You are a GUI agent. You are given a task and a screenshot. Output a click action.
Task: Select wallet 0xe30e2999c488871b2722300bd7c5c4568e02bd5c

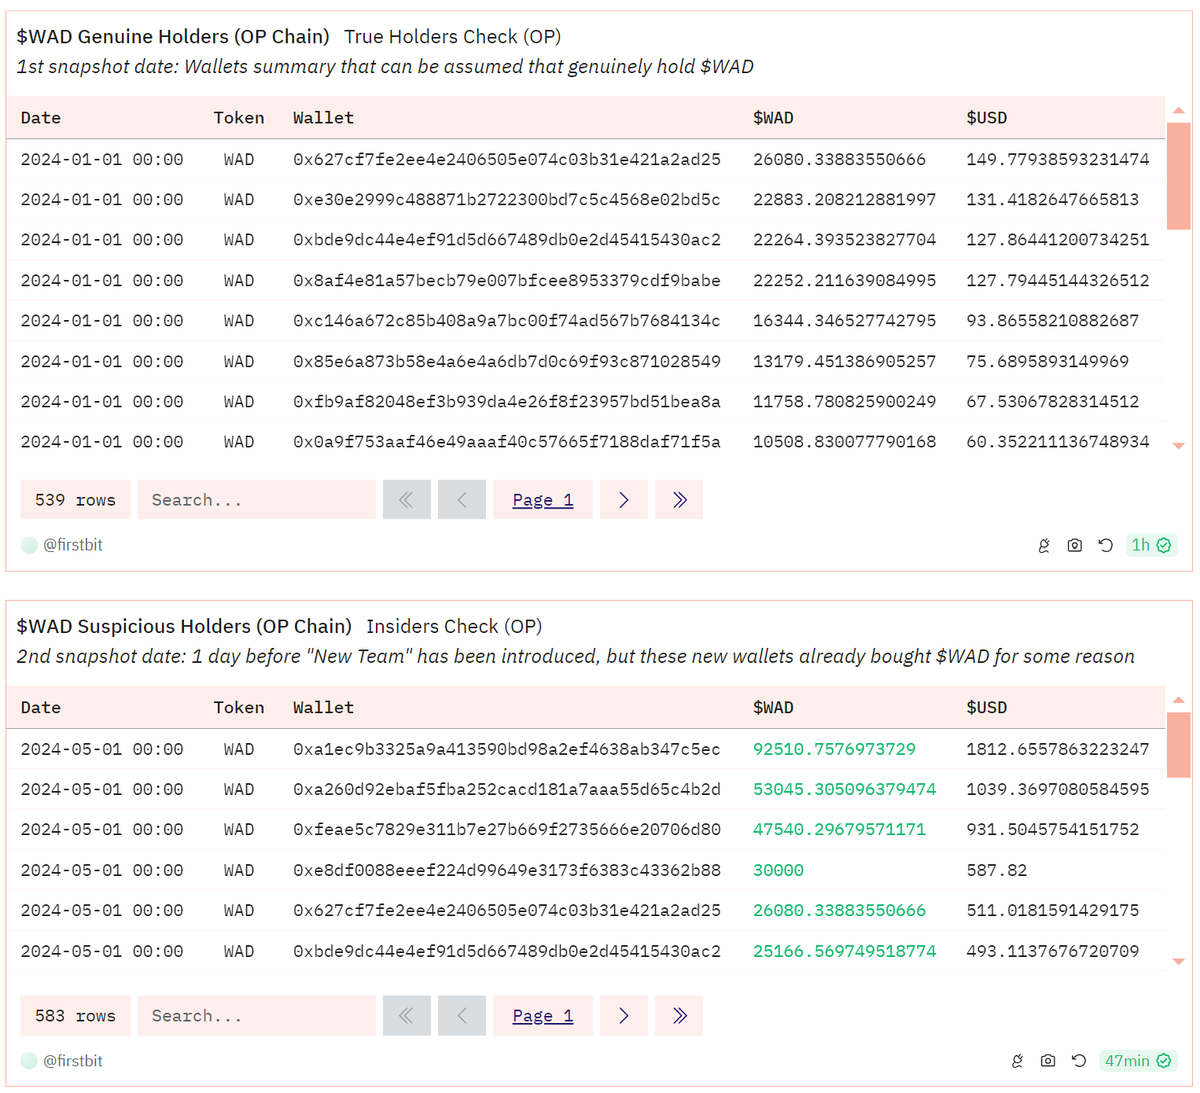(x=507, y=200)
